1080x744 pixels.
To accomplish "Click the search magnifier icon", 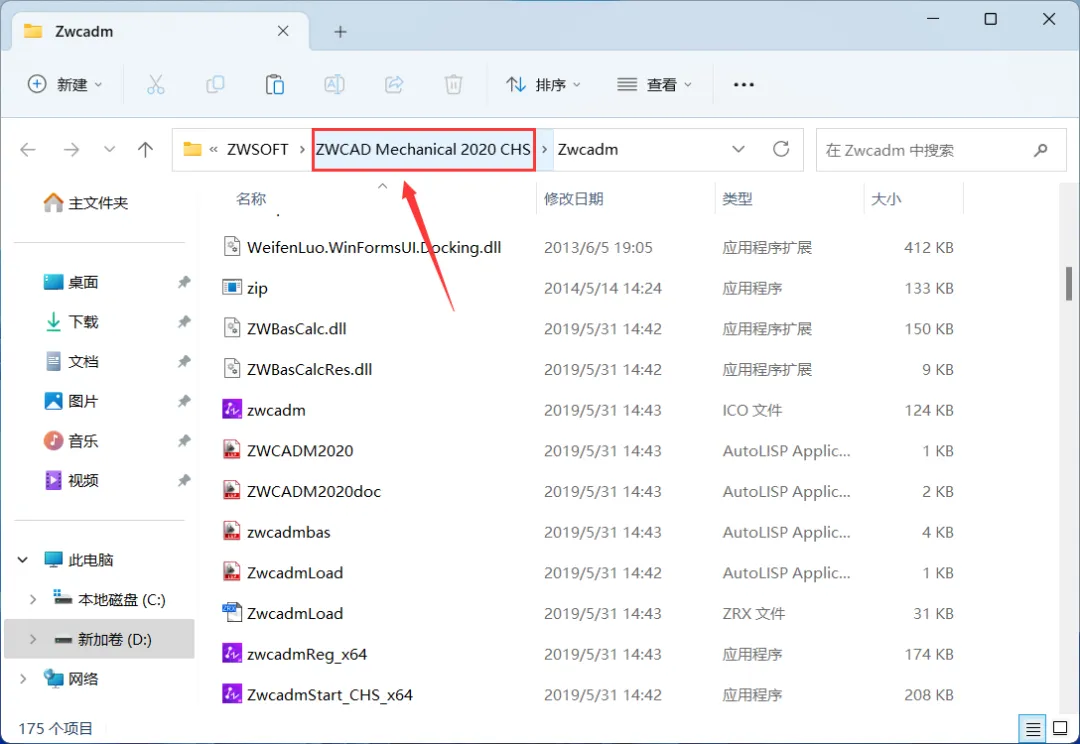I will 1041,149.
